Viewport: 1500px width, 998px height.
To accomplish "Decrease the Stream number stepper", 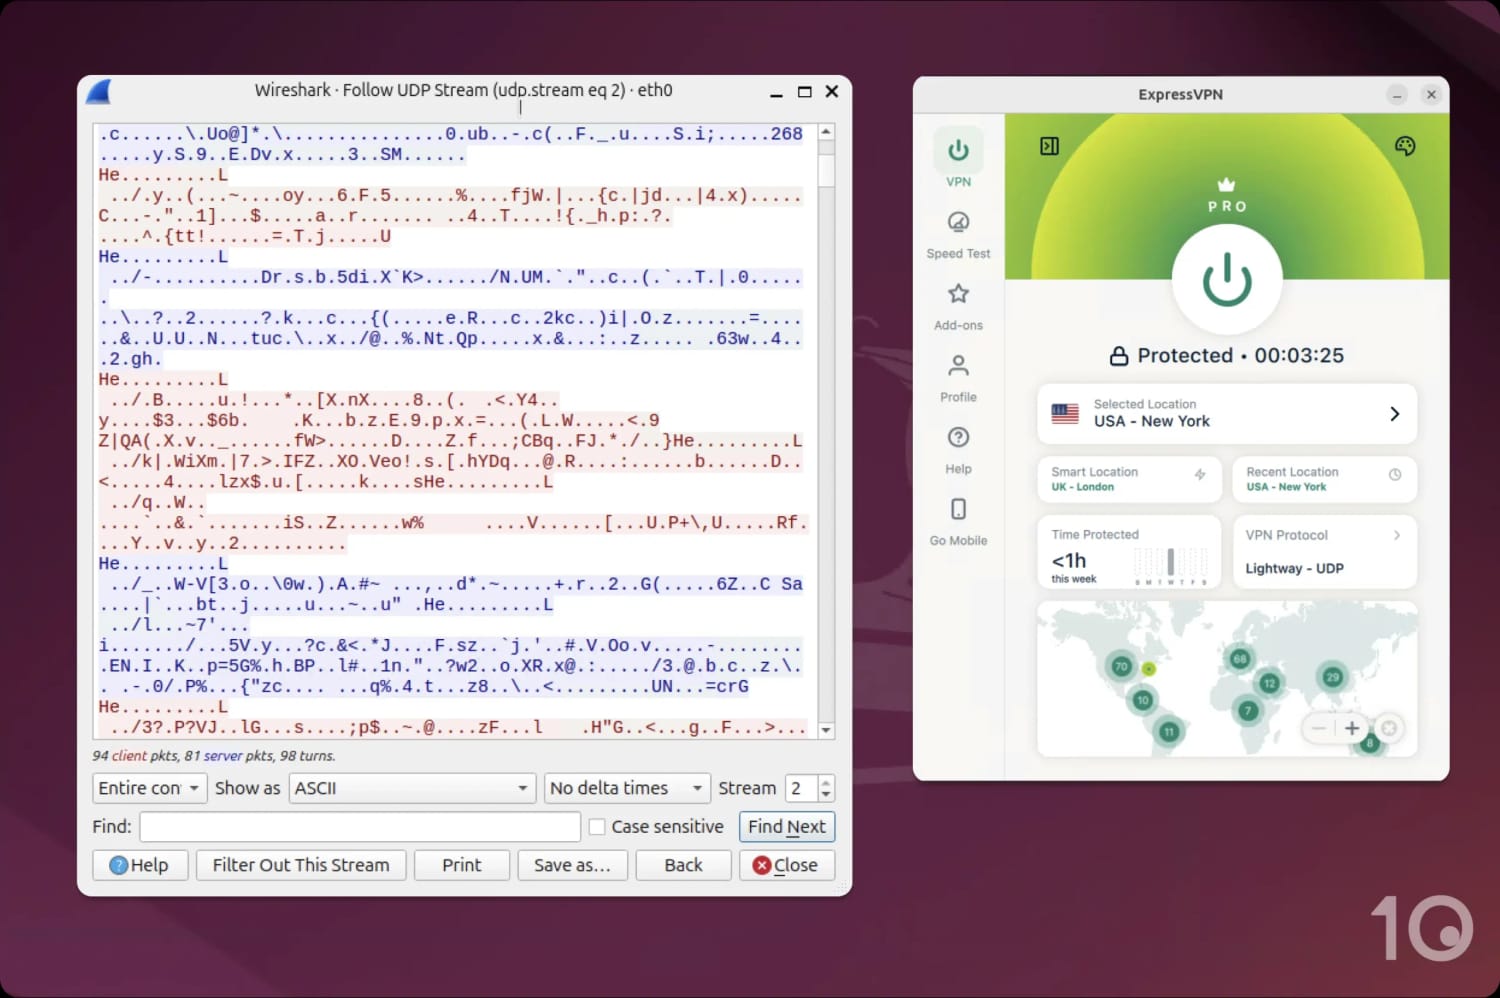I will 825,795.
